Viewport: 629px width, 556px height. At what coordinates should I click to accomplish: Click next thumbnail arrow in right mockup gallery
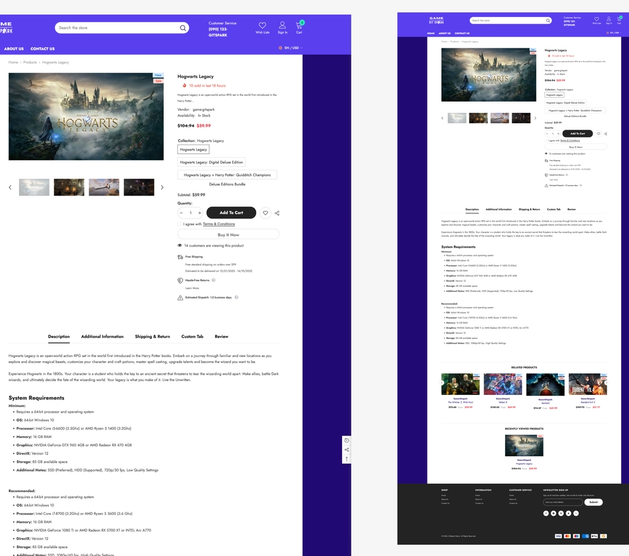click(535, 118)
